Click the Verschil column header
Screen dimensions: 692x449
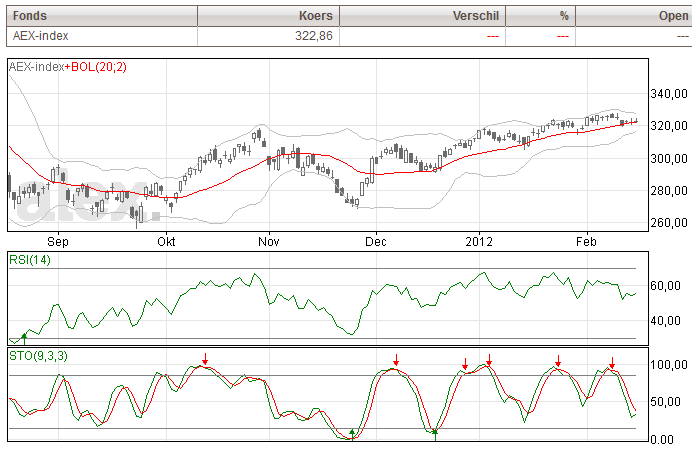point(422,16)
